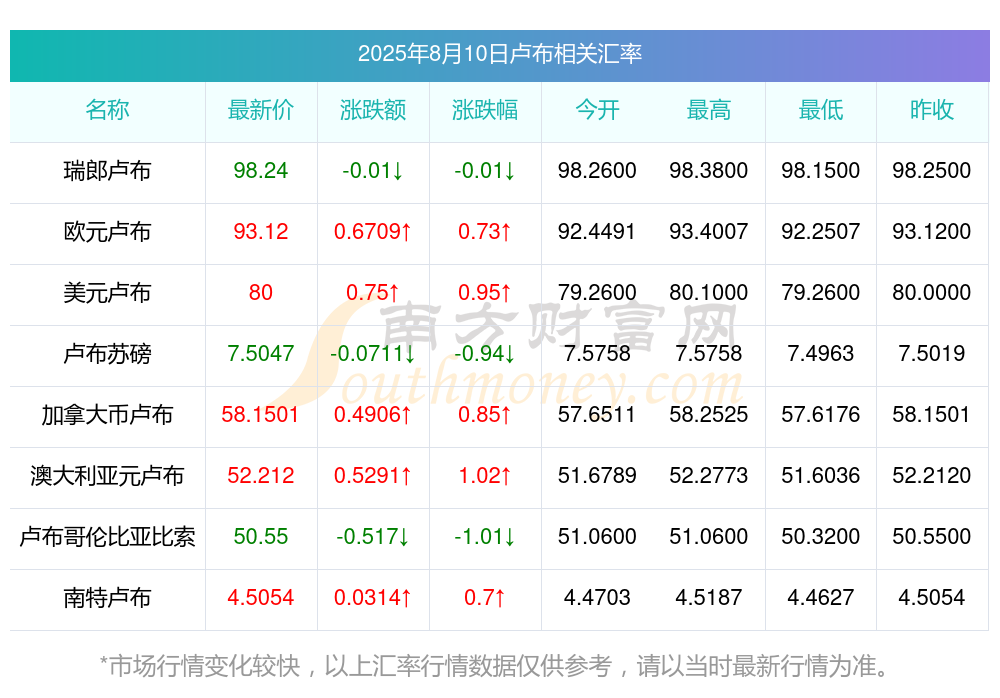Select the 今开 column header
The image size is (1000, 698).
[x=597, y=110]
